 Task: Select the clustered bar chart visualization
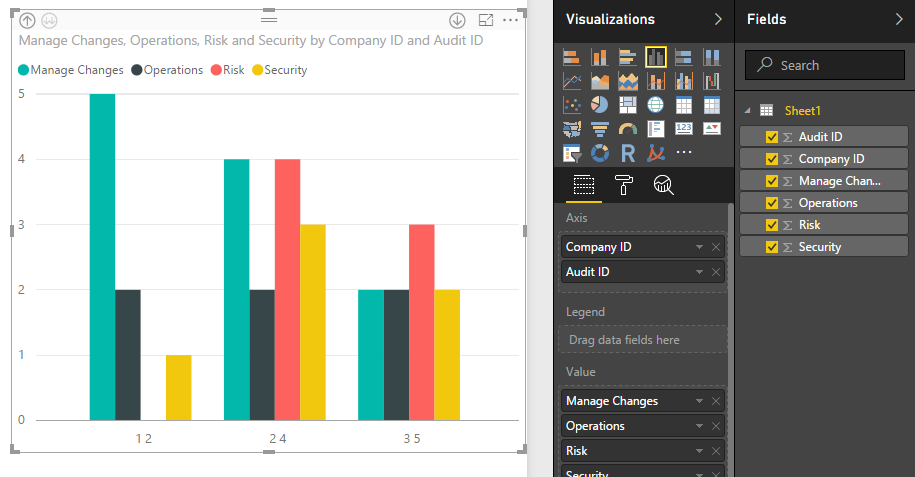pos(627,57)
